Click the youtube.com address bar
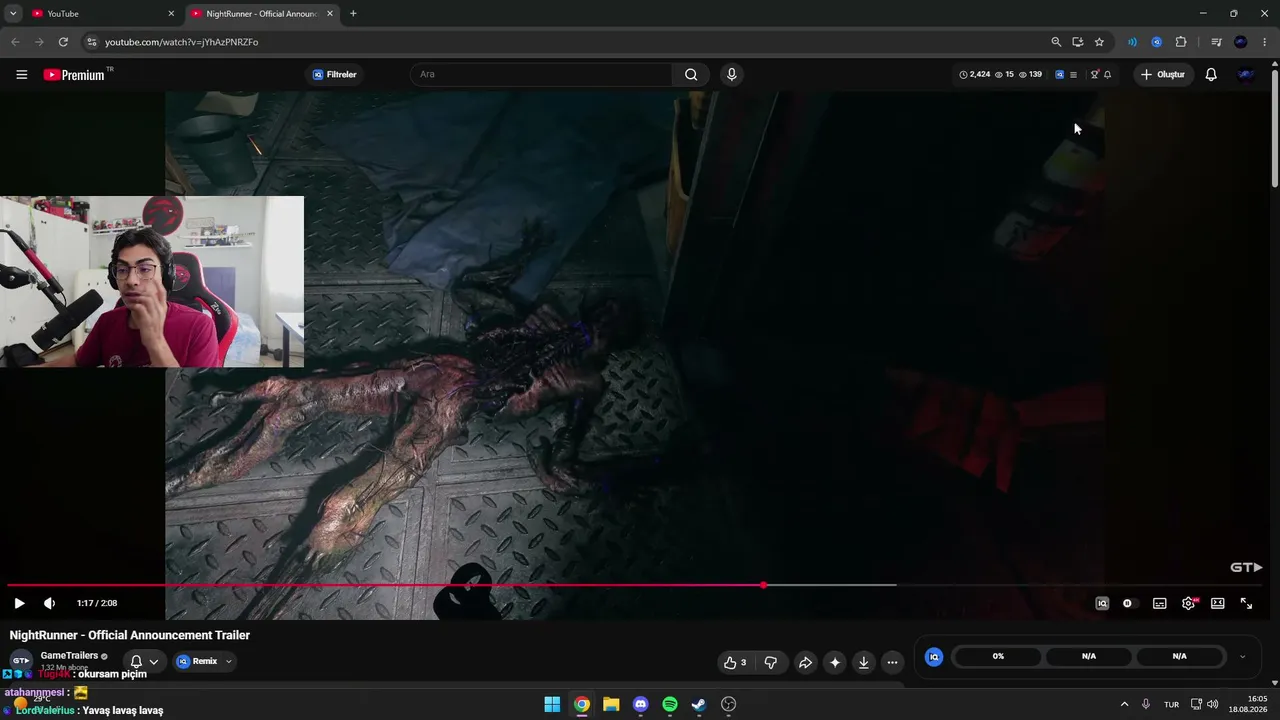The image size is (1280, 720). pyautogui.click(x=570, y=42)
